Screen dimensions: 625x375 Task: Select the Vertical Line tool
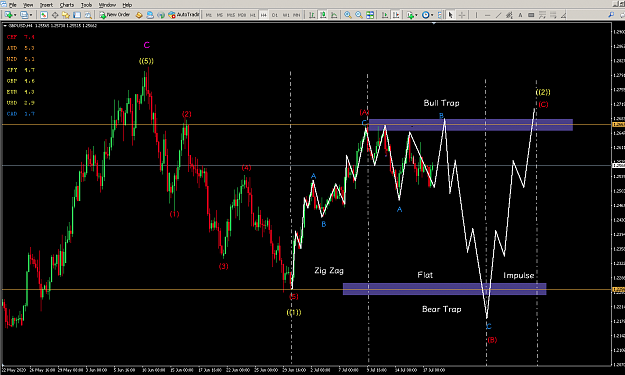(476, 15)
